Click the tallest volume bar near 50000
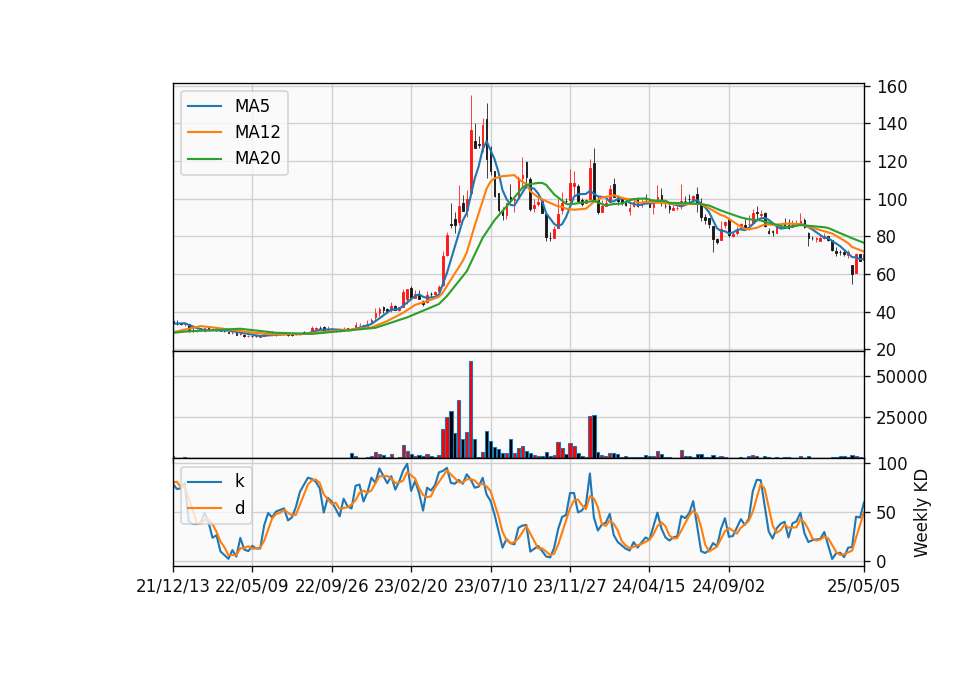The image size is (960, 690). pos(471,410)
